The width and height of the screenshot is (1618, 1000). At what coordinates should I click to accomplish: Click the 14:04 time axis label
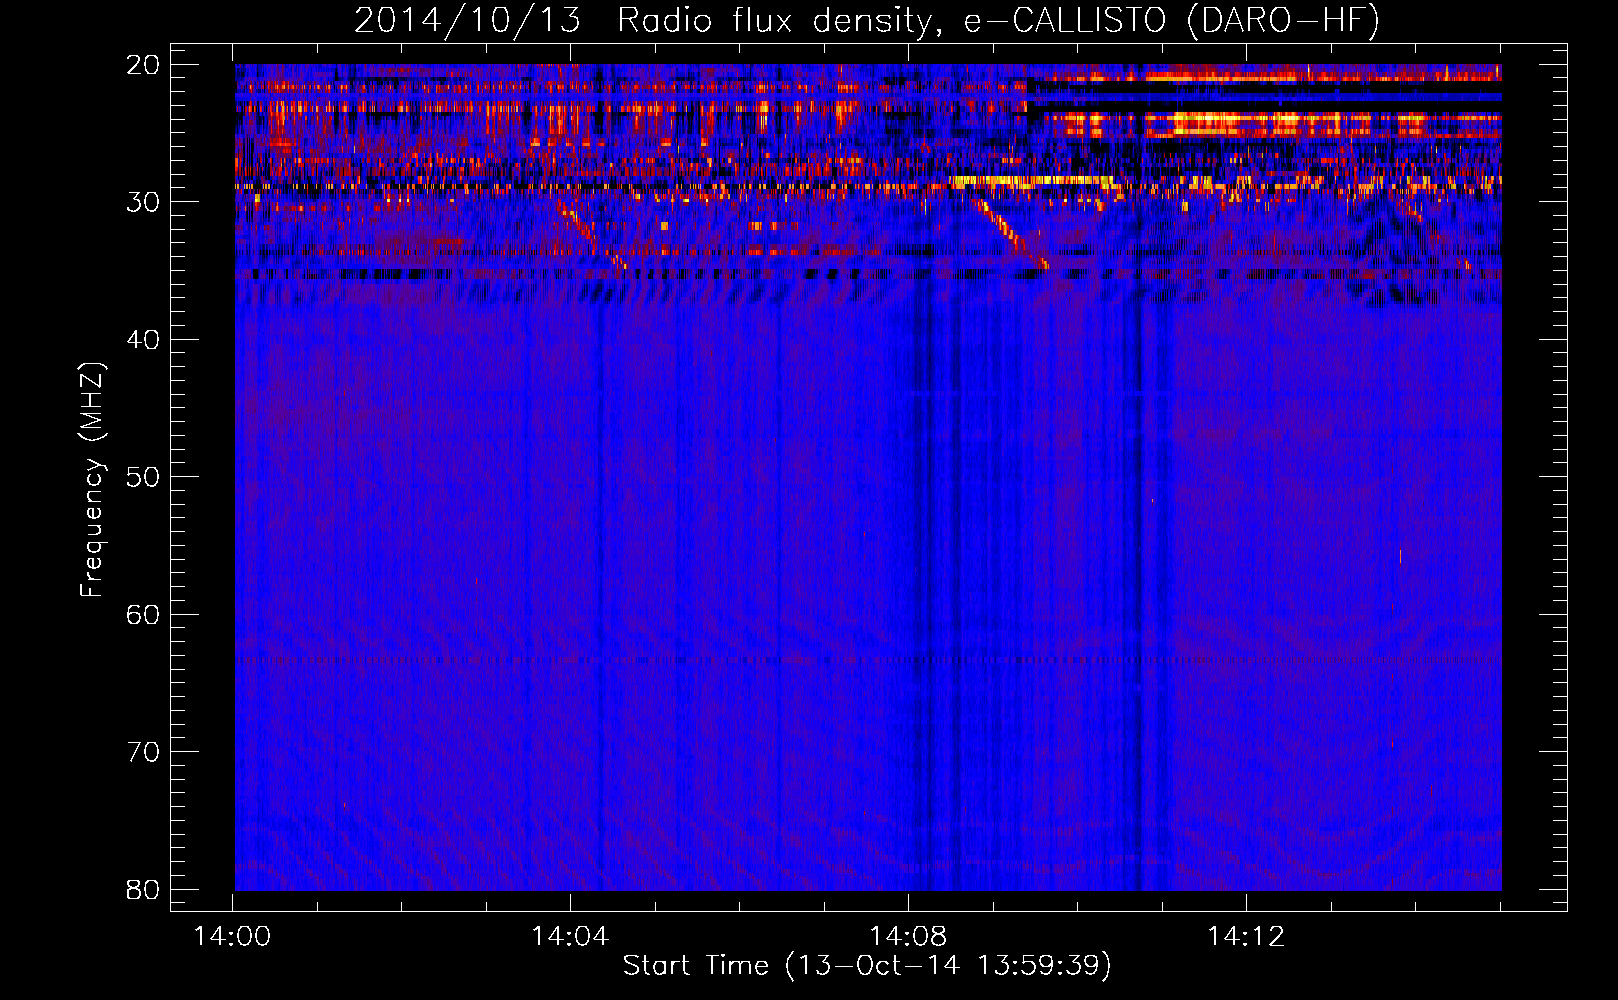570,937
